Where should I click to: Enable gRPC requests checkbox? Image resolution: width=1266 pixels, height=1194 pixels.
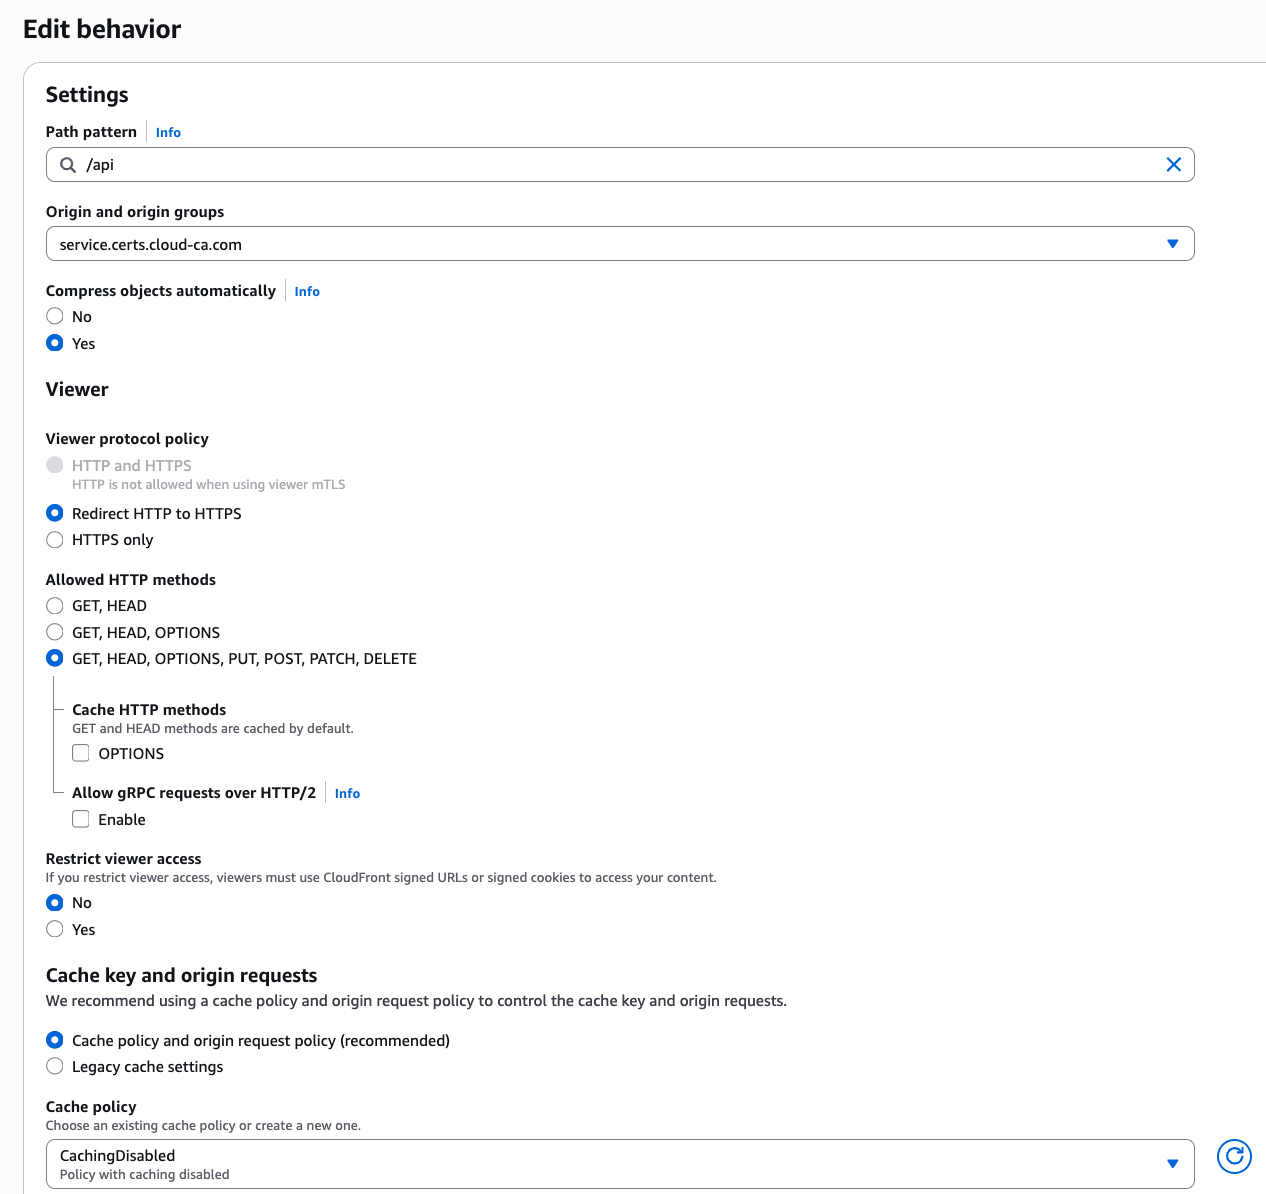coord(81,819)
